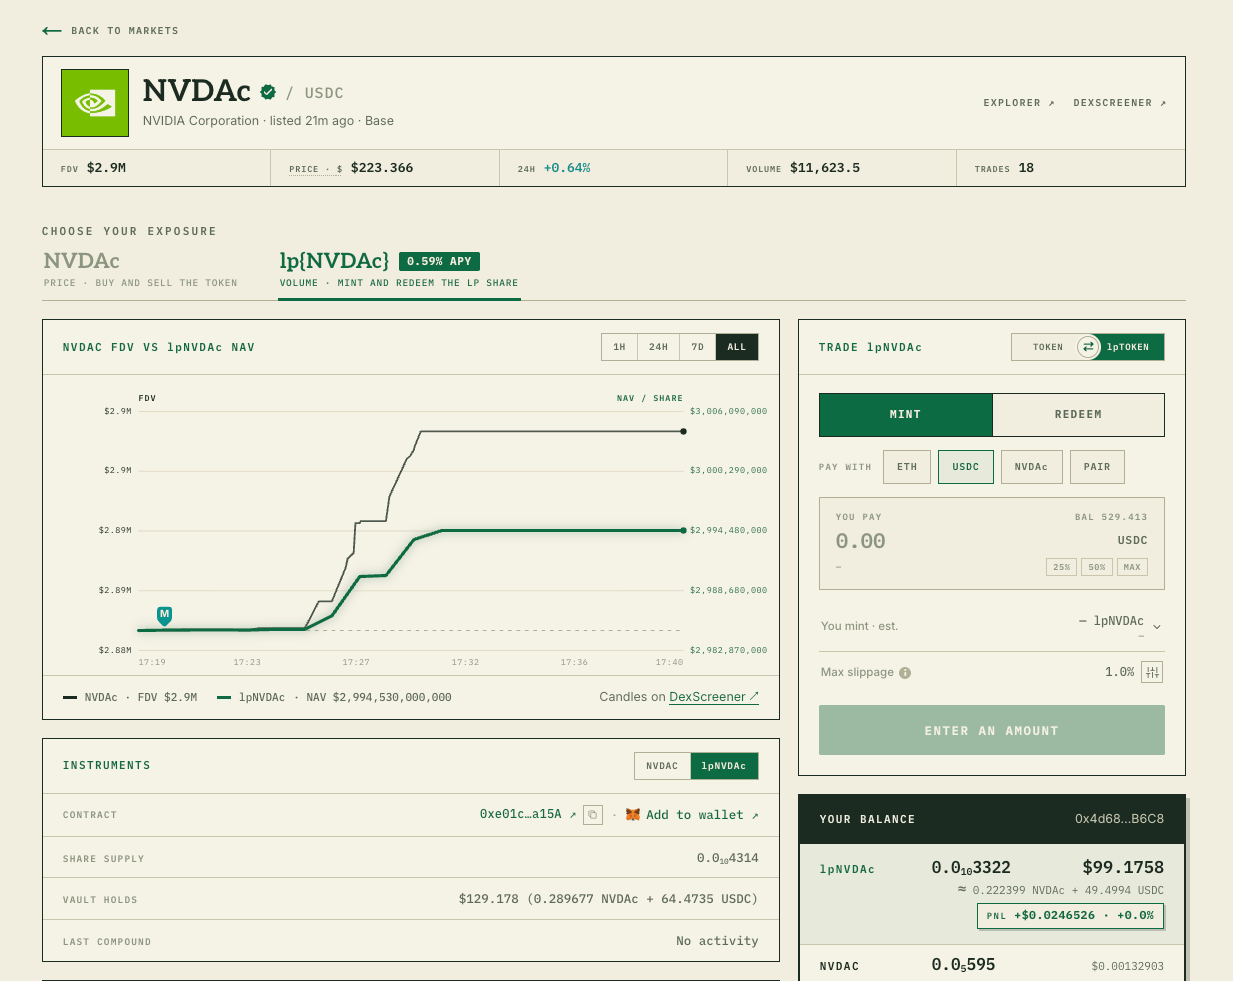The image size is (1233, 981).
Task: Click the 1.0% slippage value
Action: 1119,672
